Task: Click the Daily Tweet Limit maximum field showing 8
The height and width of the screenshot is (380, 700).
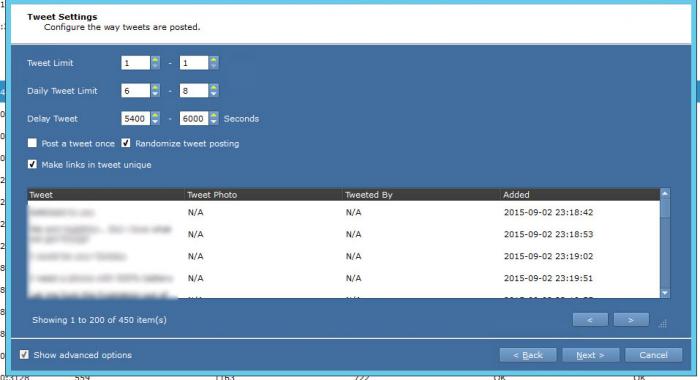Action: 194,91
